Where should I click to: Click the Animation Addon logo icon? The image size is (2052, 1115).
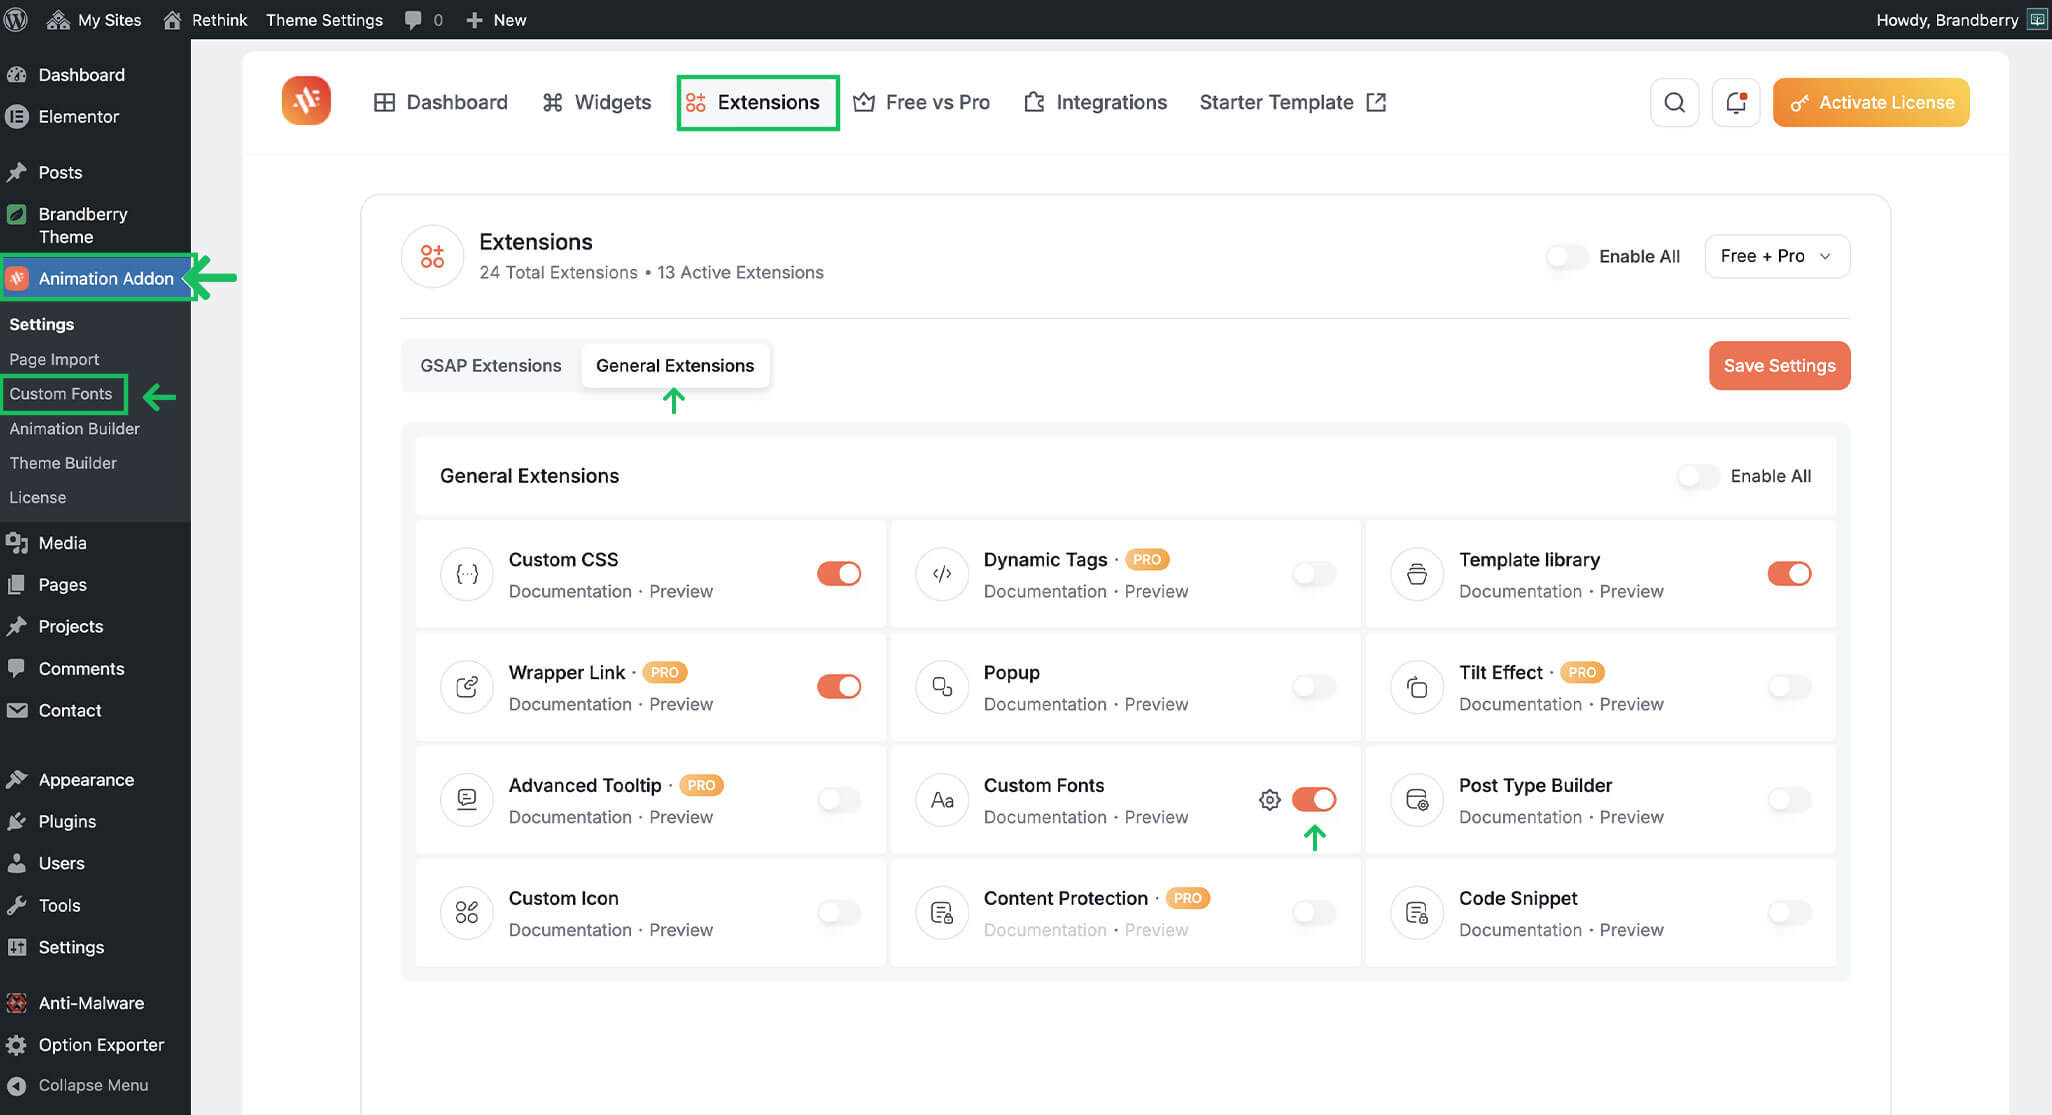pos(306,101)
